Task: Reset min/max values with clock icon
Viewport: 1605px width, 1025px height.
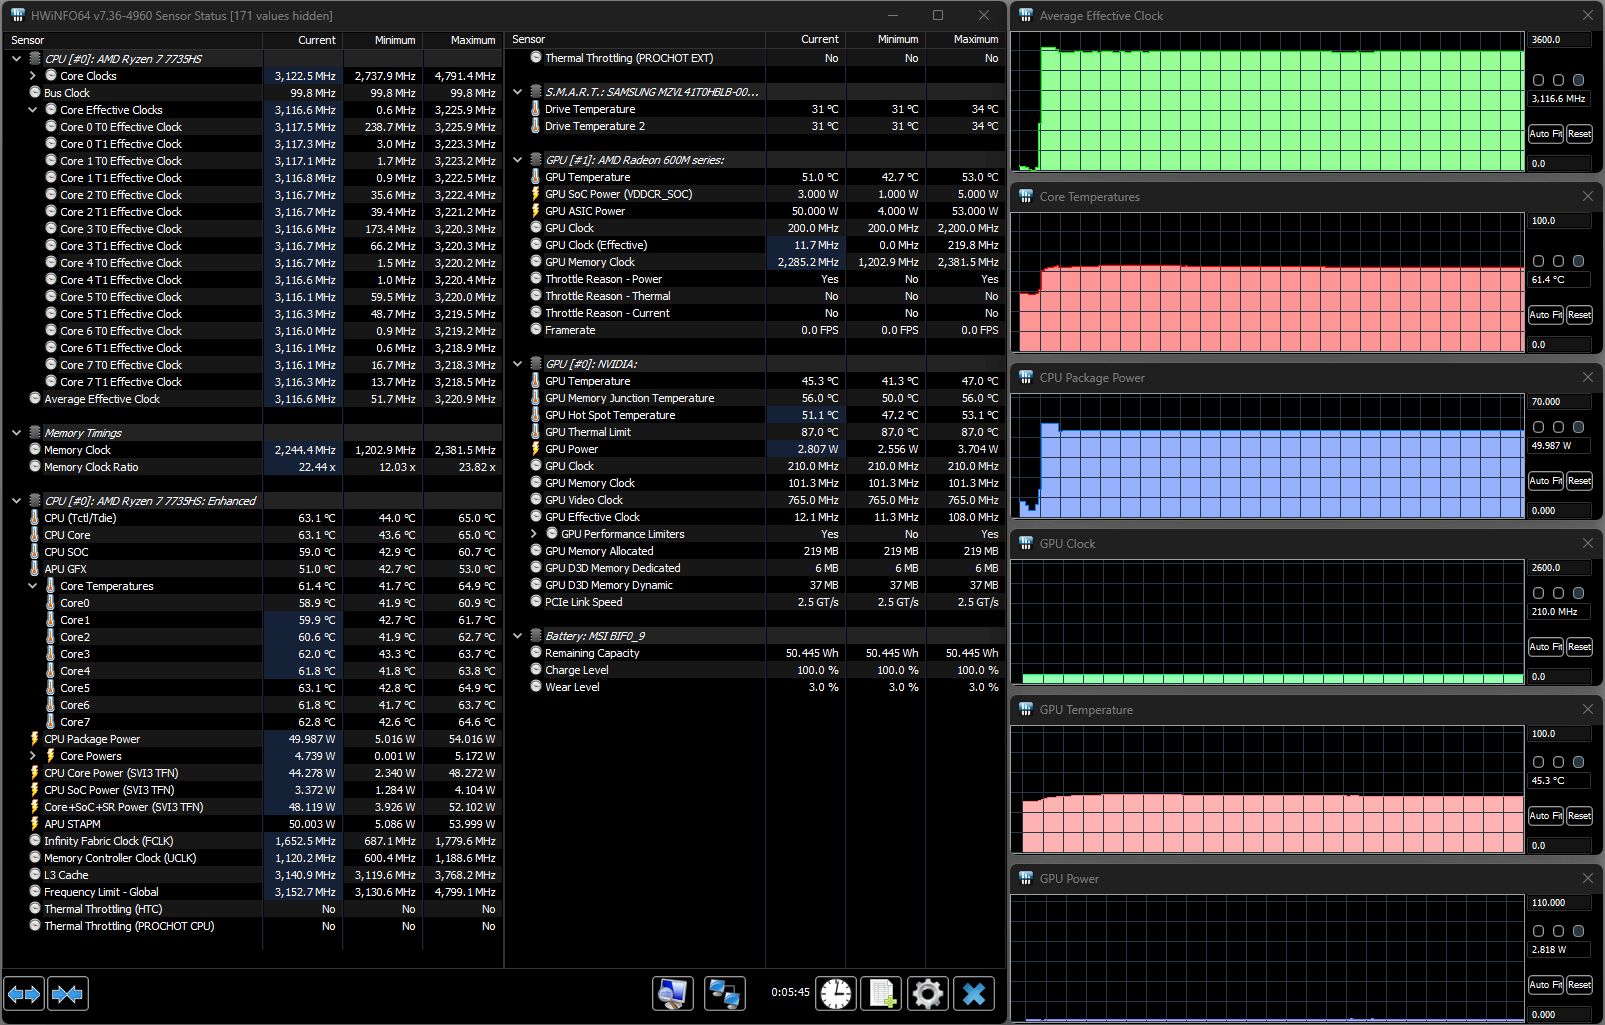Action: pos(836,994)
